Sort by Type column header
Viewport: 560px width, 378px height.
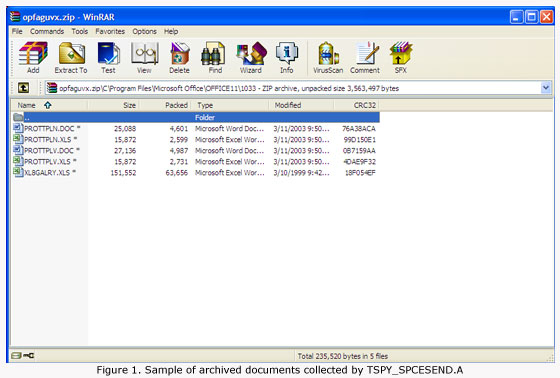click(230, 105)
